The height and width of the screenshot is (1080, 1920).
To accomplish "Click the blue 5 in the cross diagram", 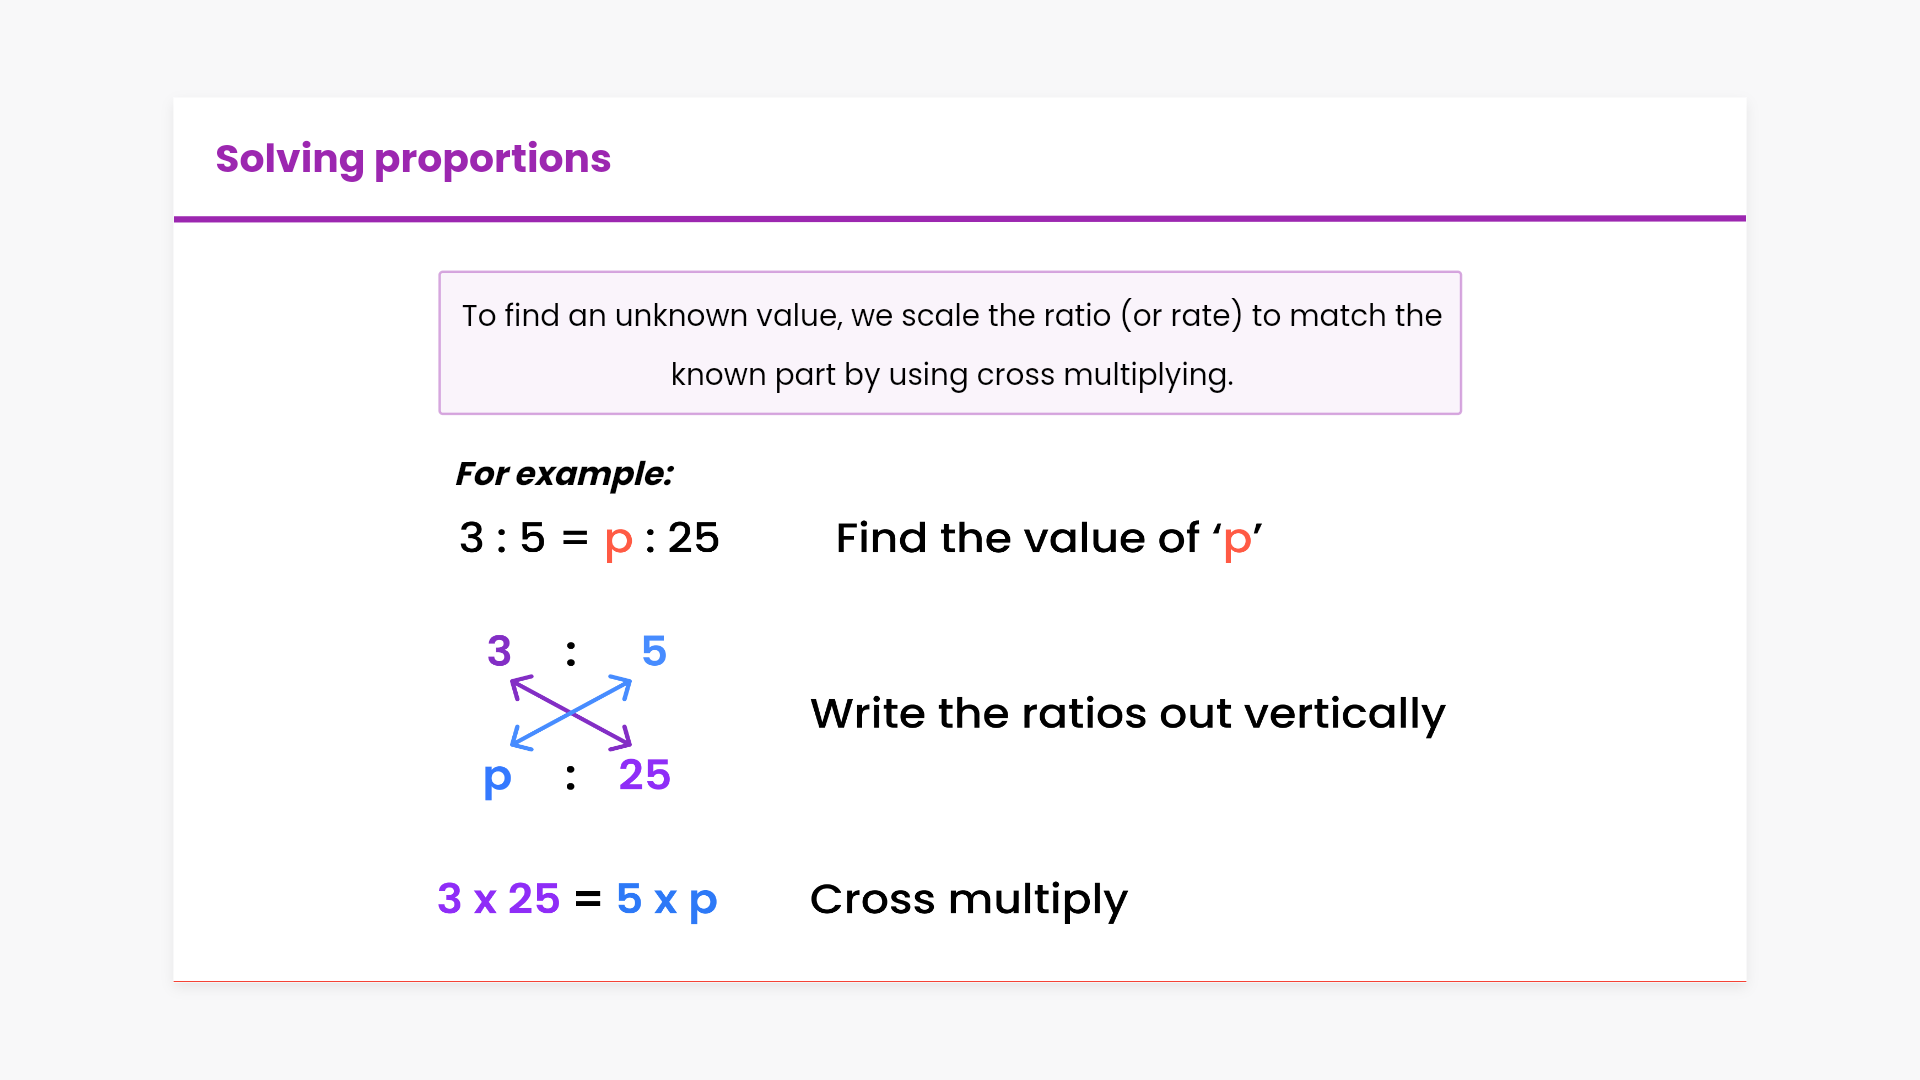I will [654, 652].
